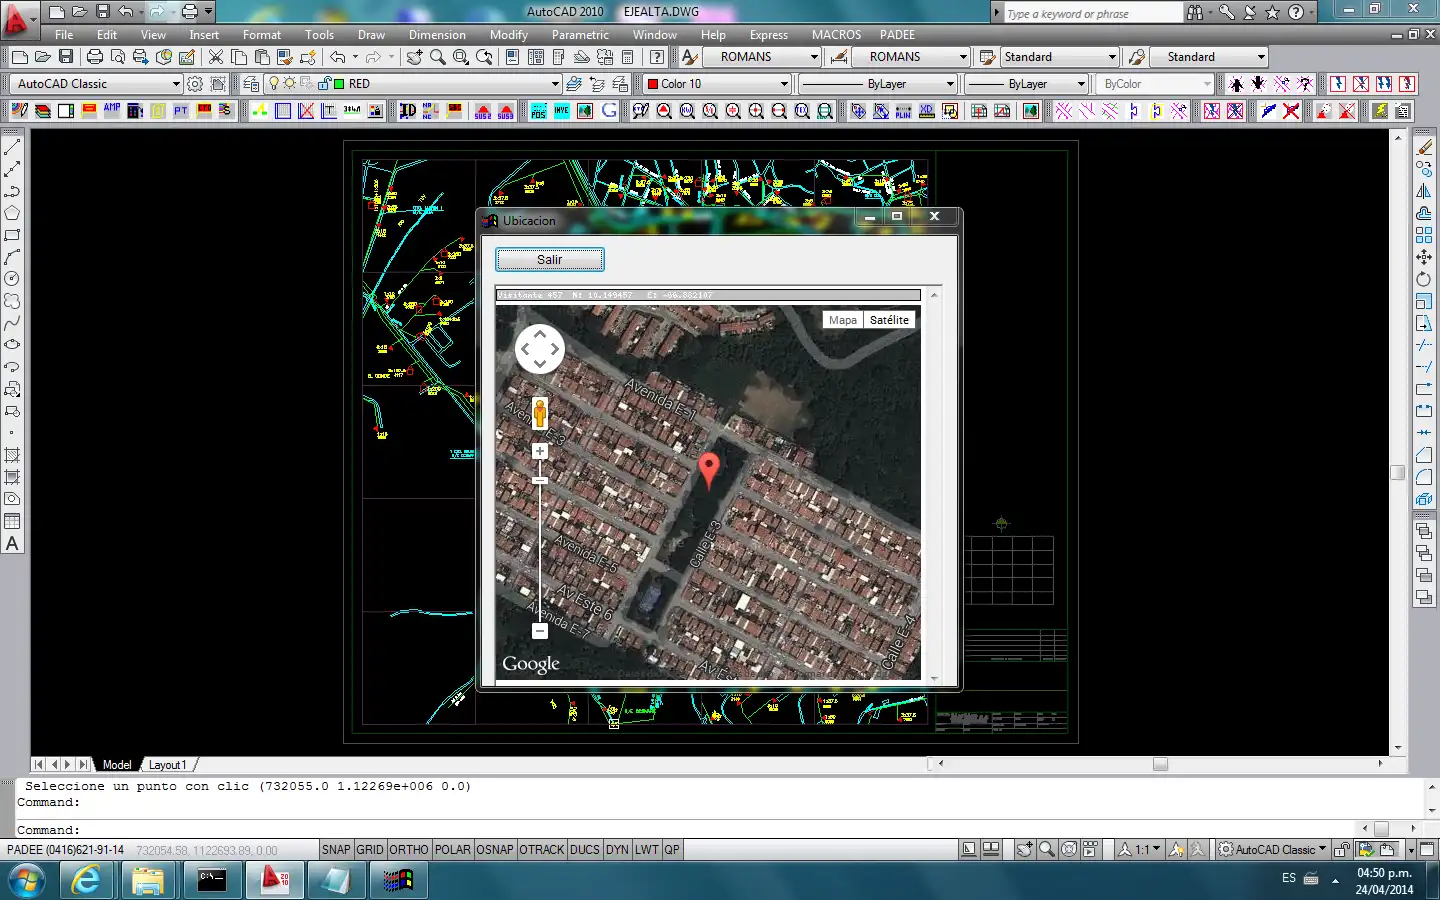Toggle OSNAP in status bar
This screenshot has height=900, width=1440.
[495, 850]
